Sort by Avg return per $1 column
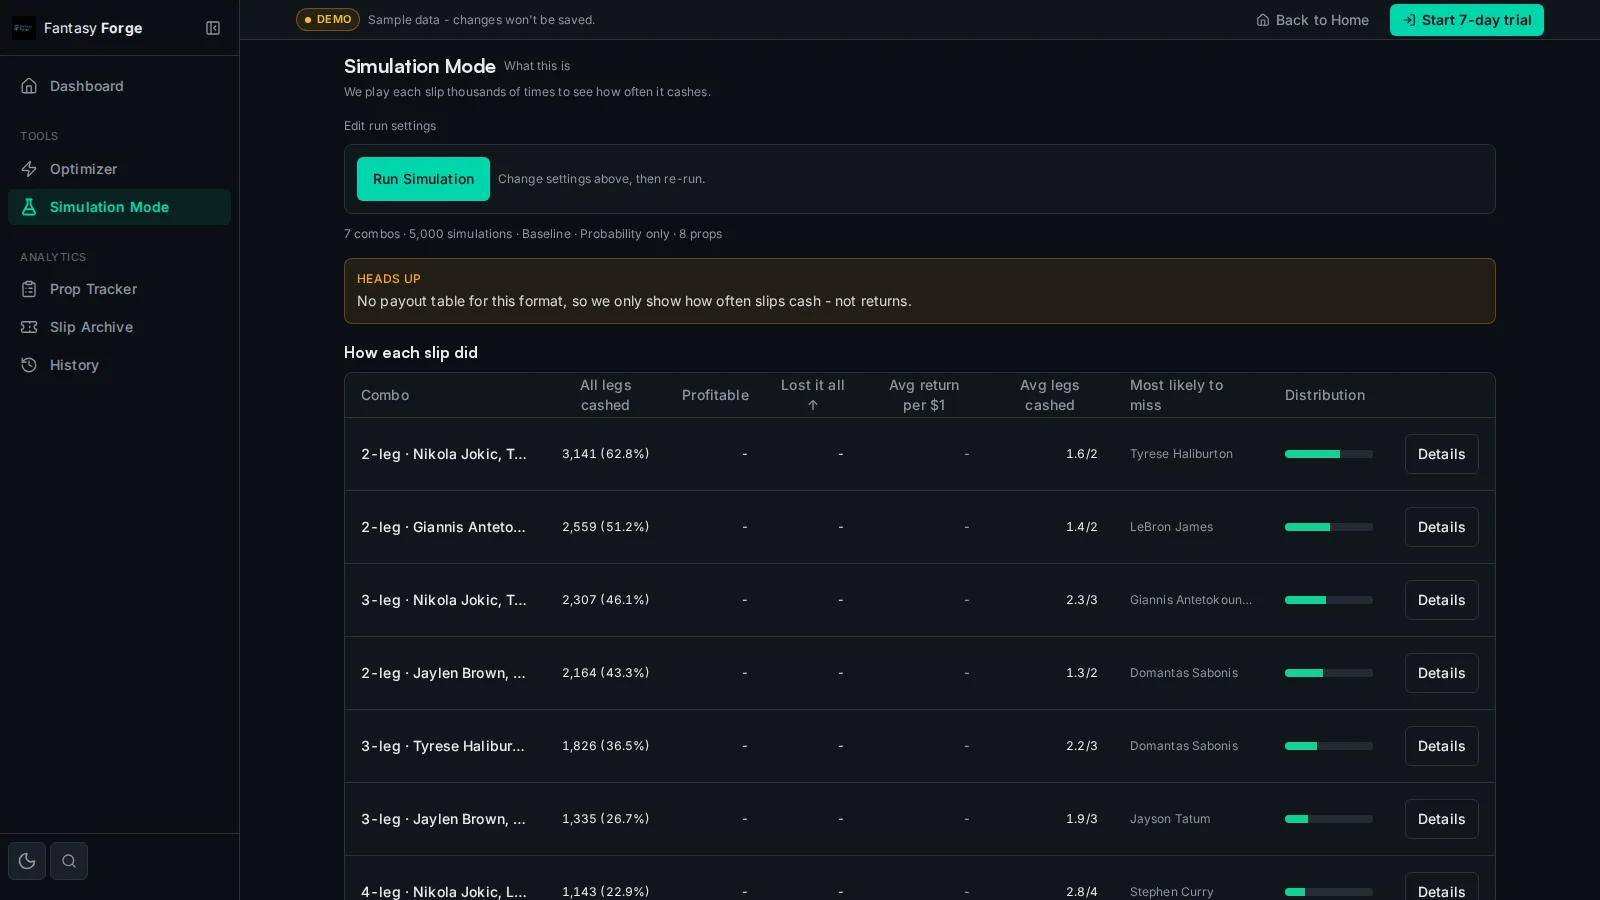Image resolution: width=1600 pixels, height=900 pixels. (x=923, y=395)
